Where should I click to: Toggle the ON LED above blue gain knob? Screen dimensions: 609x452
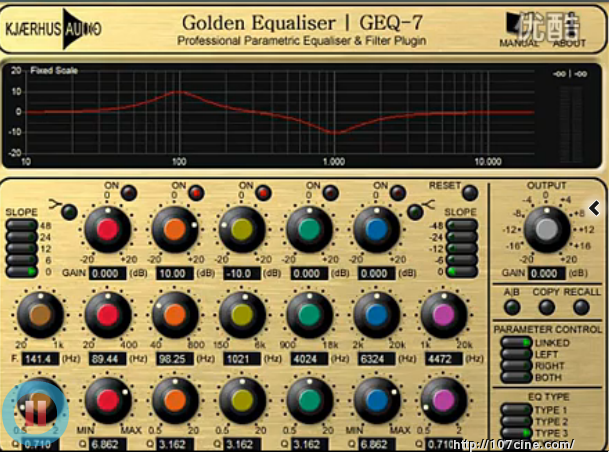coord(398,192)
